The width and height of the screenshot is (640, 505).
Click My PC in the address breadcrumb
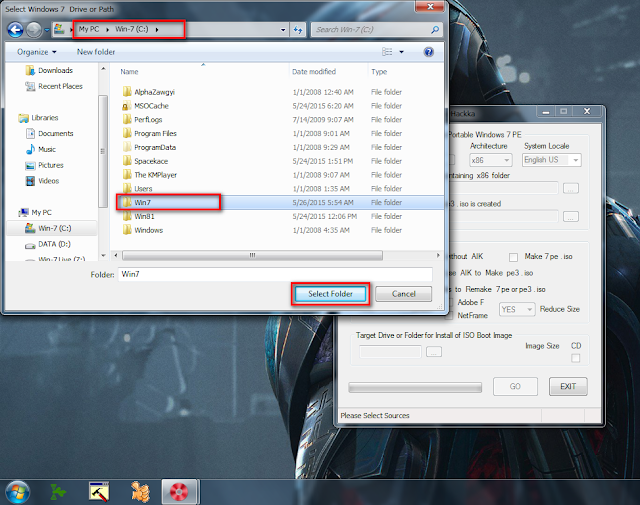(x=89, y=29)
